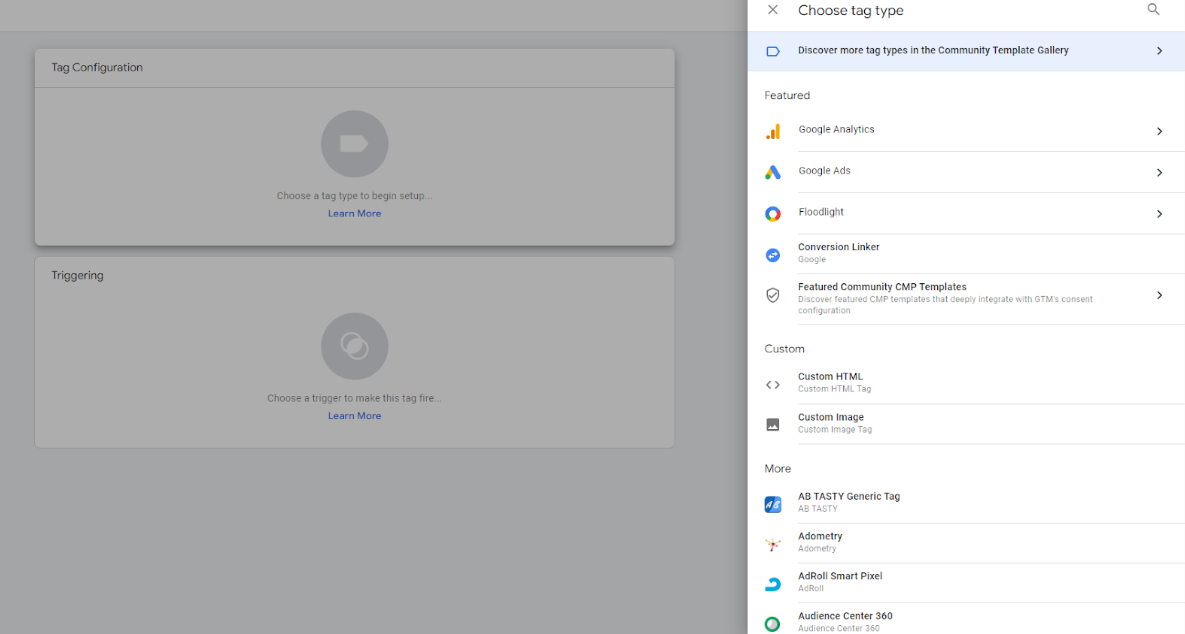Choose Adometry tag type
Screen dimensions: 1185x634
[x=967, y=543]
